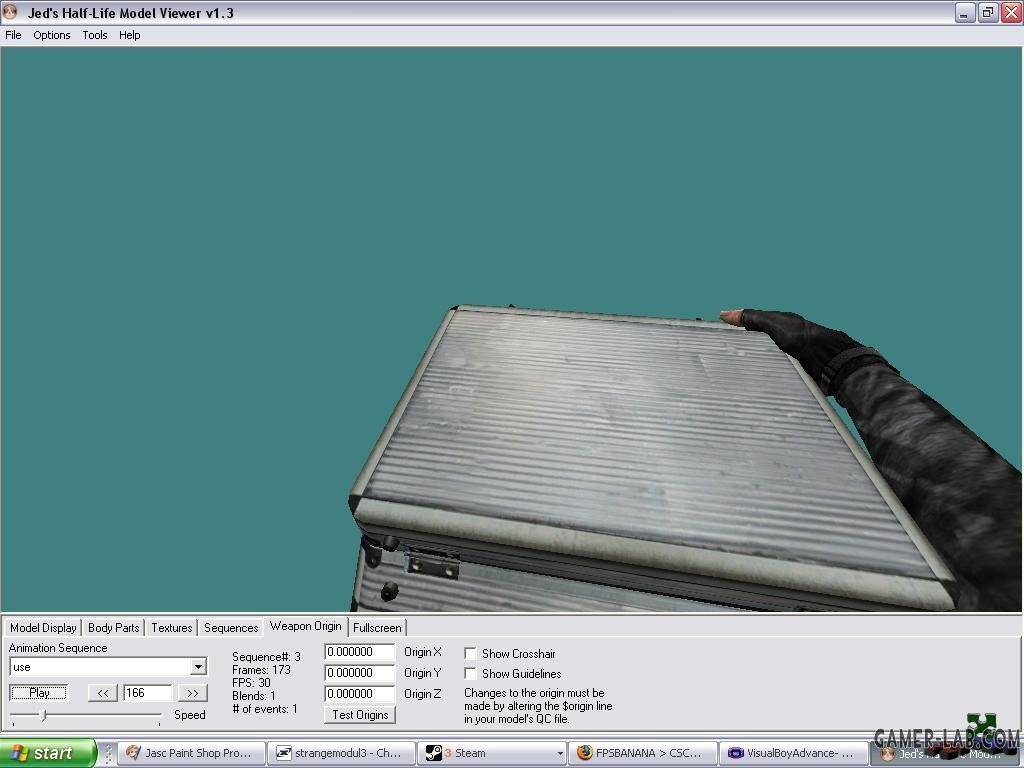This screenshot has height=768, width=1024.
Task: Open the File menu
Action: 13,35
